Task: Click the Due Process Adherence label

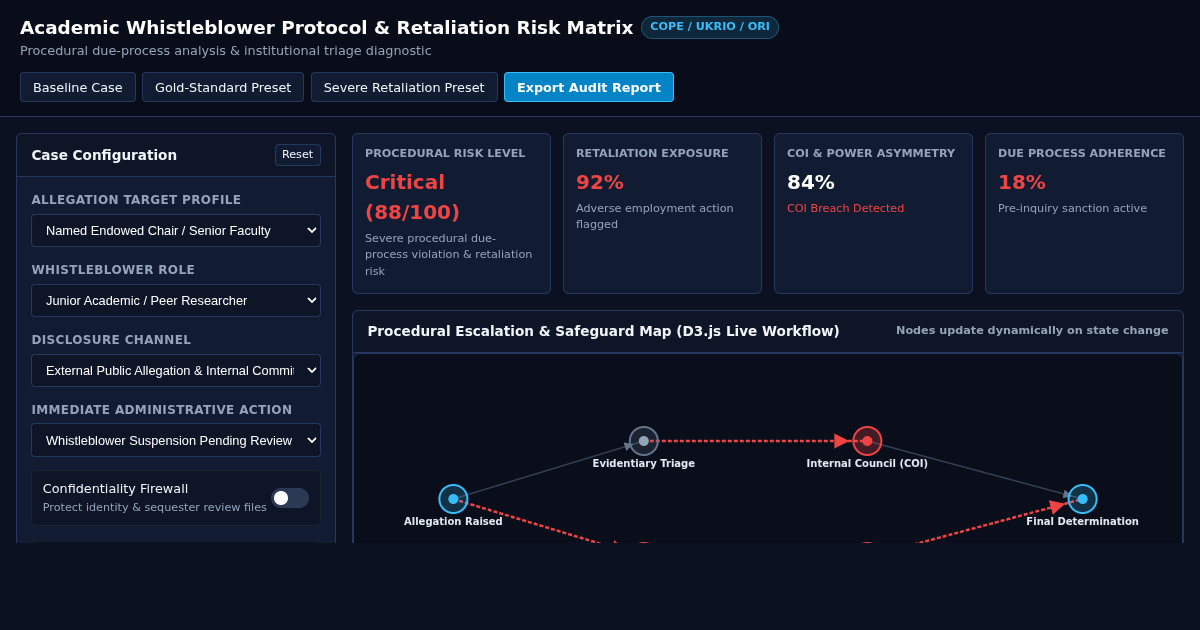Action: tap(1082, 154)
